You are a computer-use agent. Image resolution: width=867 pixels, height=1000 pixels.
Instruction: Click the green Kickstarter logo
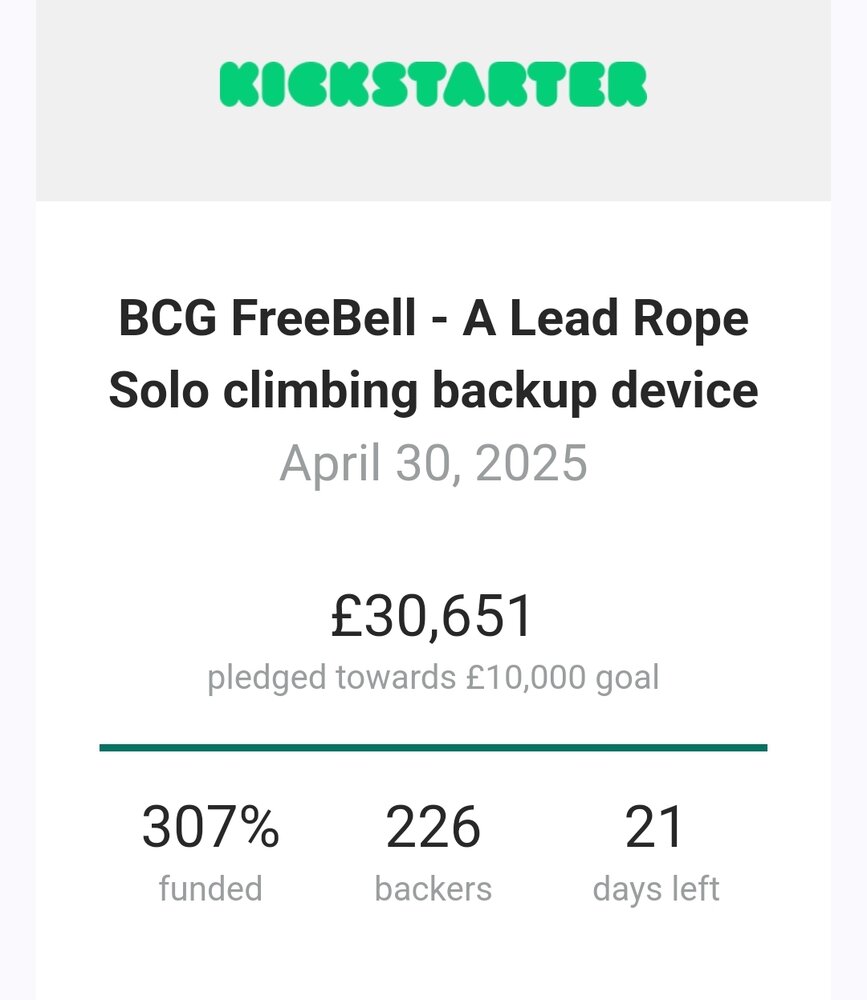coord(433,85)
